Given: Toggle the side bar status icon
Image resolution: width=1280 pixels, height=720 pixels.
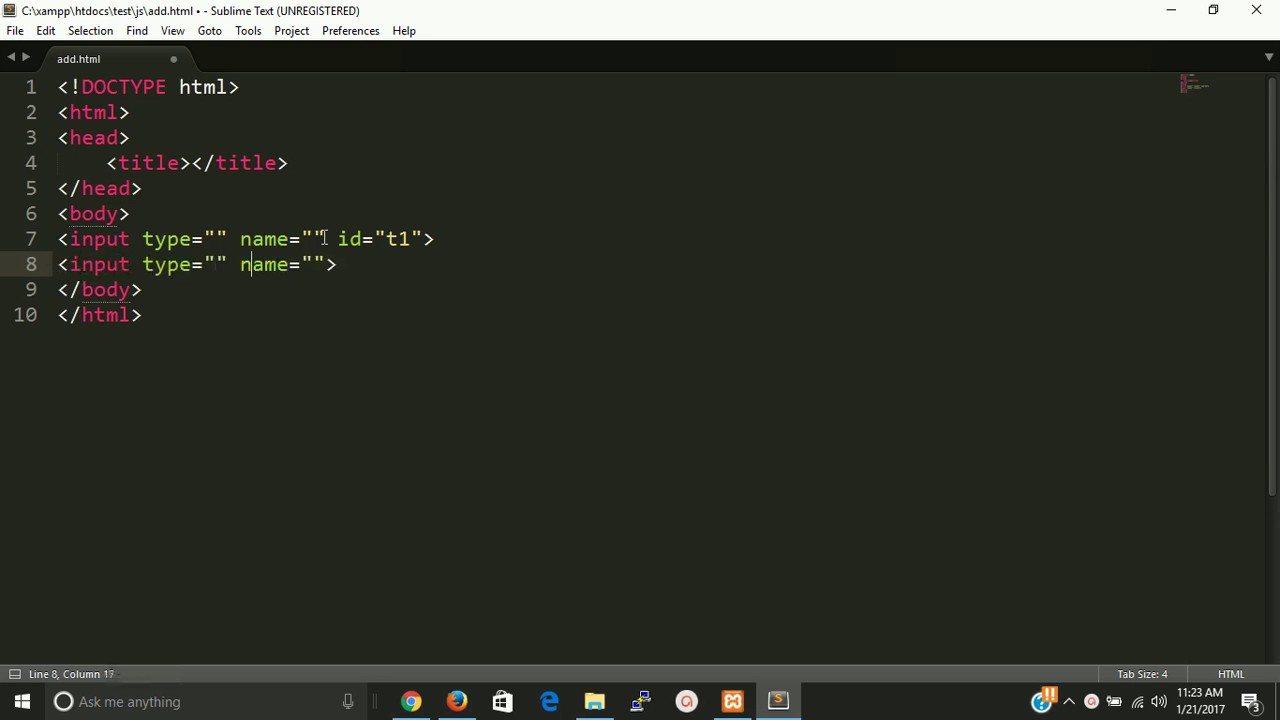Looking at the screenshot, I should [x=14, y=674].
